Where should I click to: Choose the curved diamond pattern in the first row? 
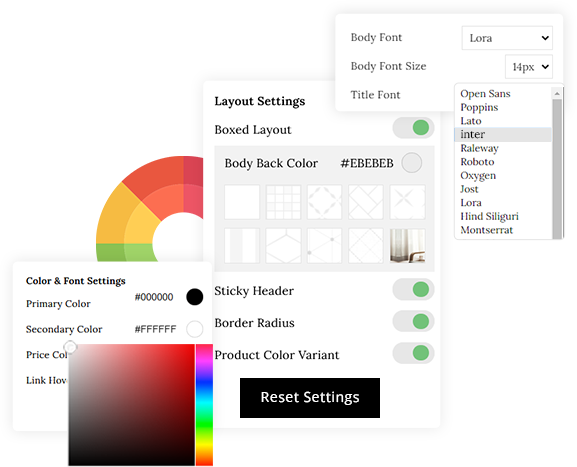point(325,202)
